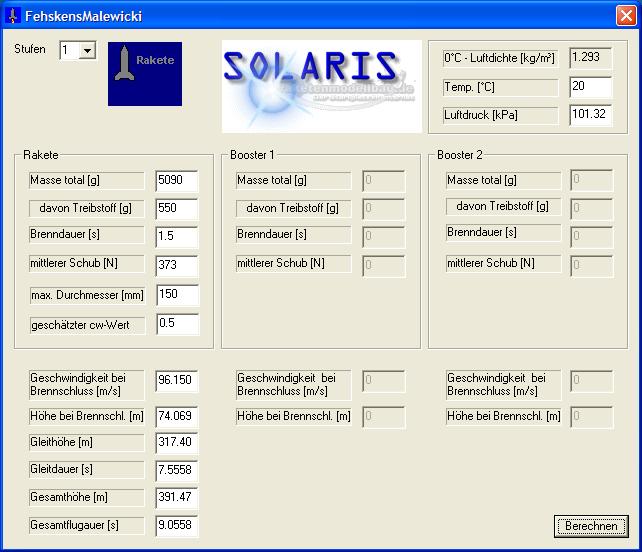Click the Gesamthöhe [m] label

tap(87, 497)
